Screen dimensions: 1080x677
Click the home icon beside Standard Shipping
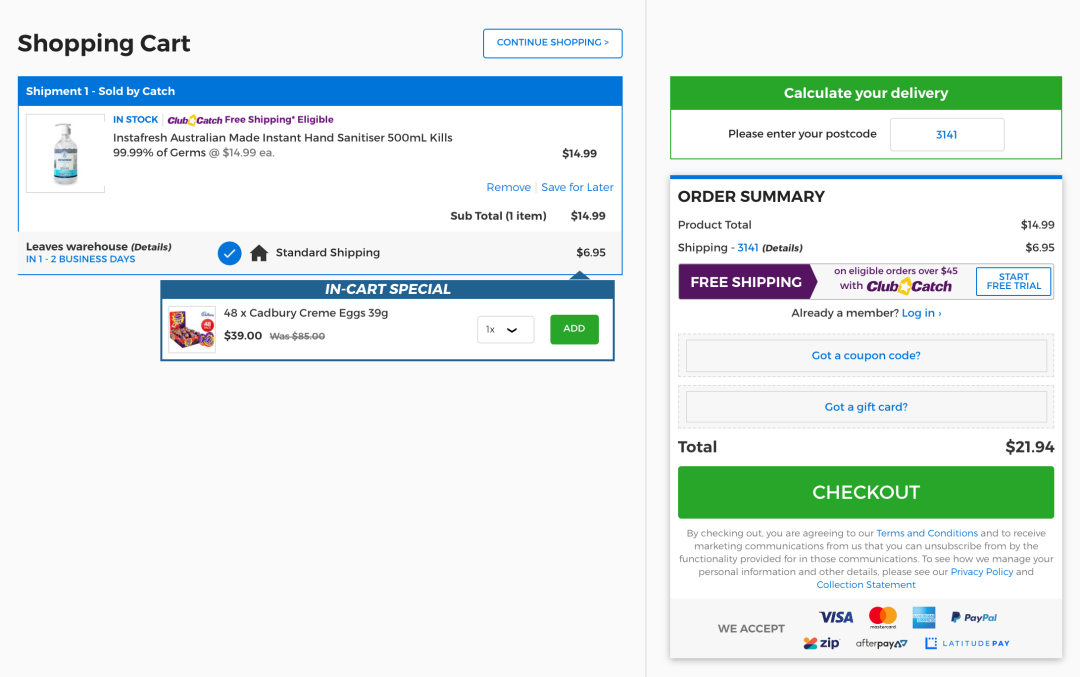[x=259, y=253]
